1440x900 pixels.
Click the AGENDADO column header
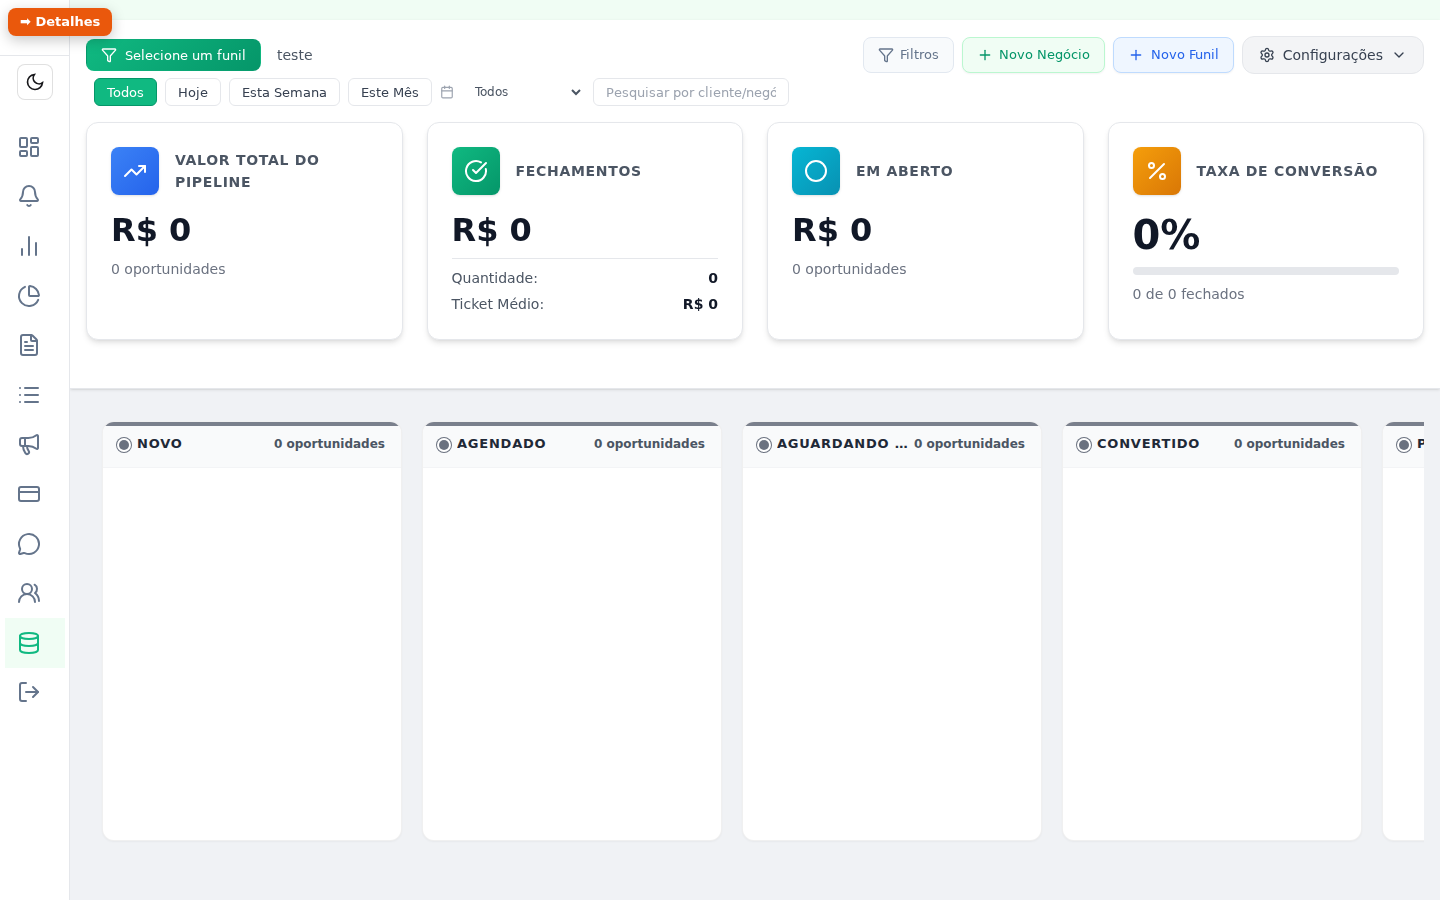(572, 445)
